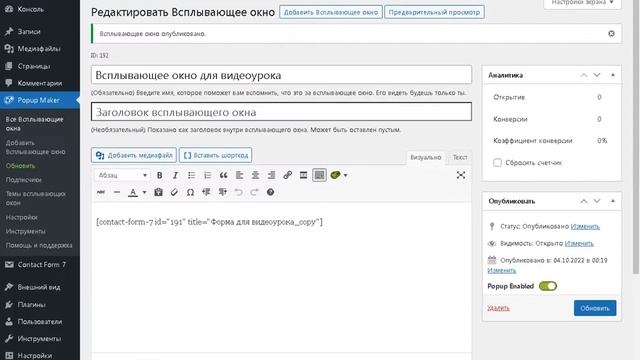Switch editor to distraction-free fullscreen
This screenshot has width=640, height=360.
click(x=461, y=175)
